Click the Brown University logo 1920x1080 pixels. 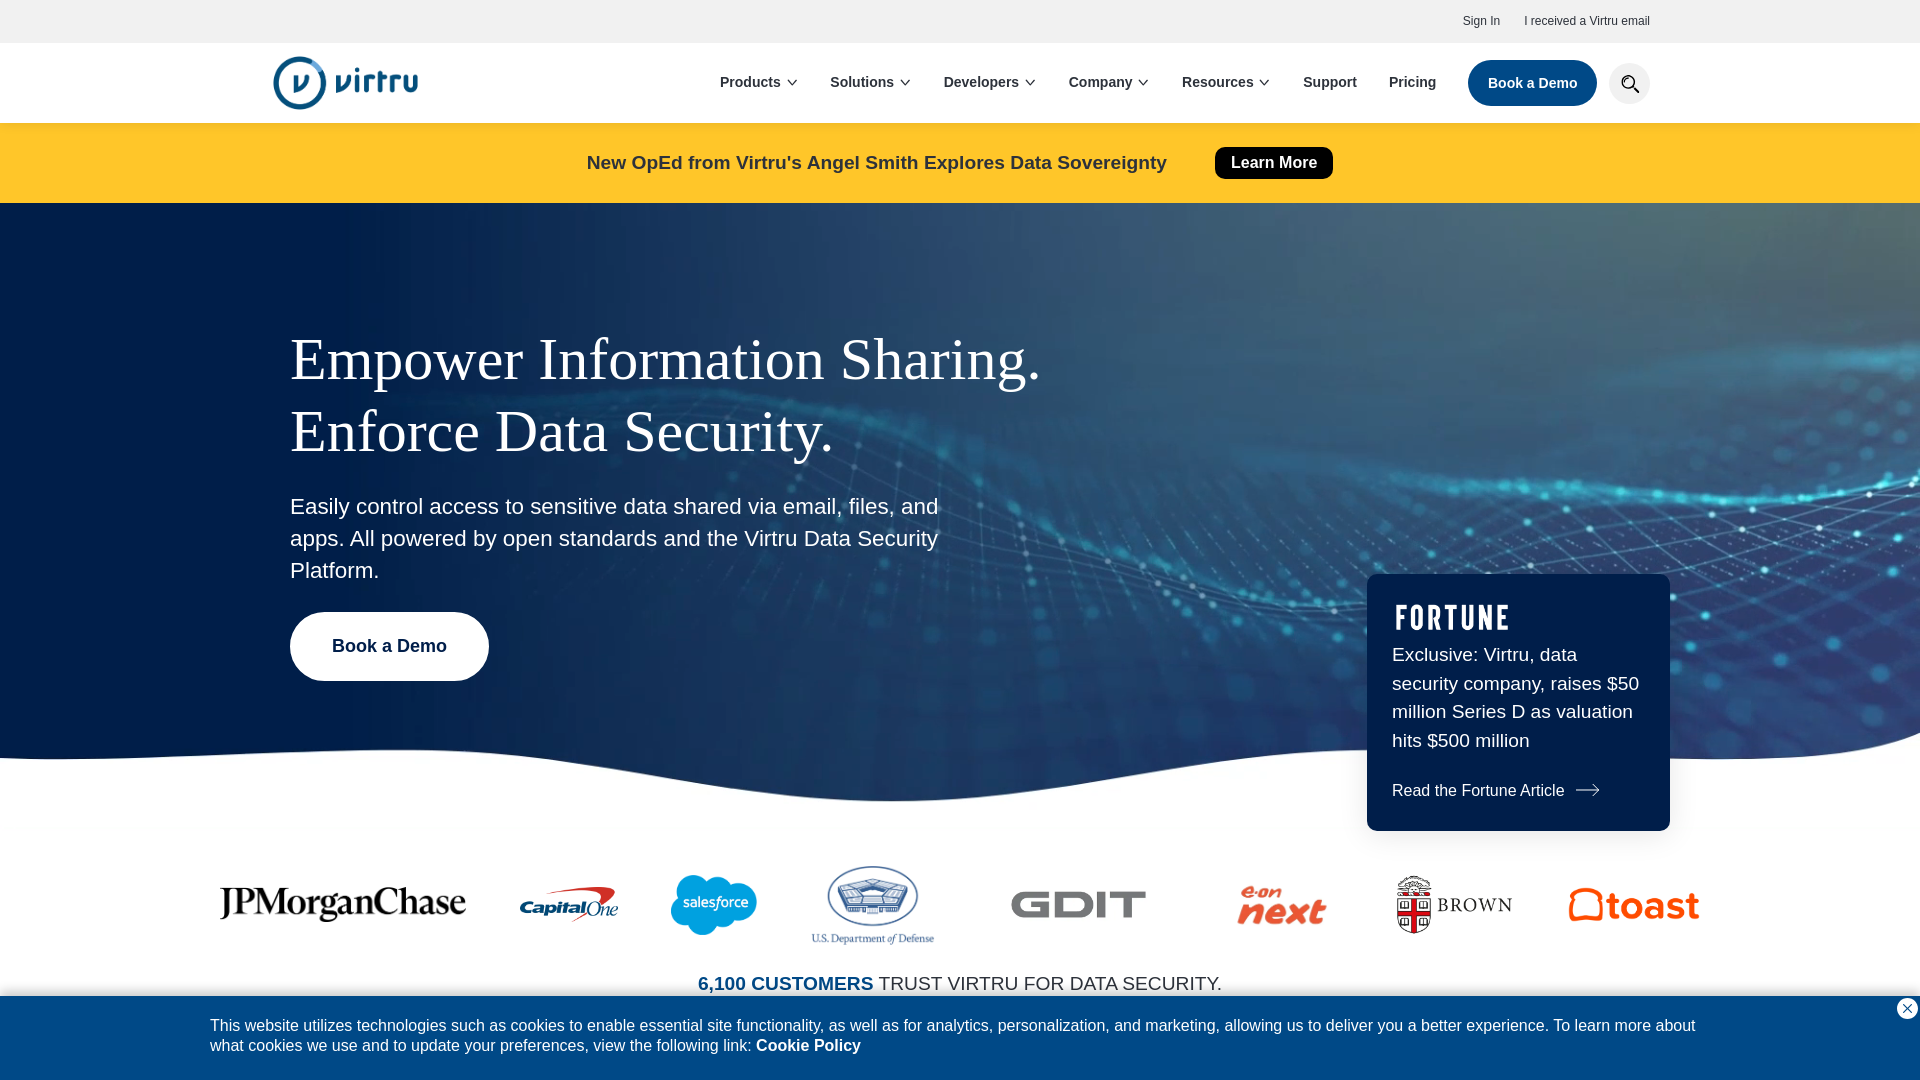[1454, 905]
